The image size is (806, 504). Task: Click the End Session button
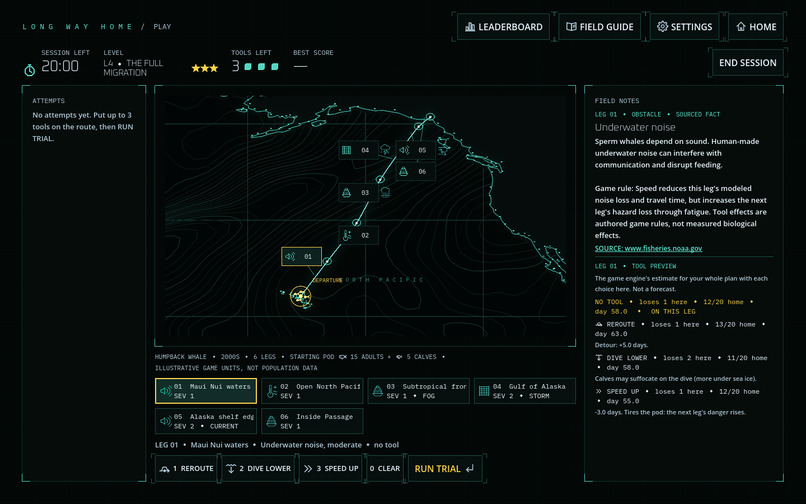coord(747,63)
